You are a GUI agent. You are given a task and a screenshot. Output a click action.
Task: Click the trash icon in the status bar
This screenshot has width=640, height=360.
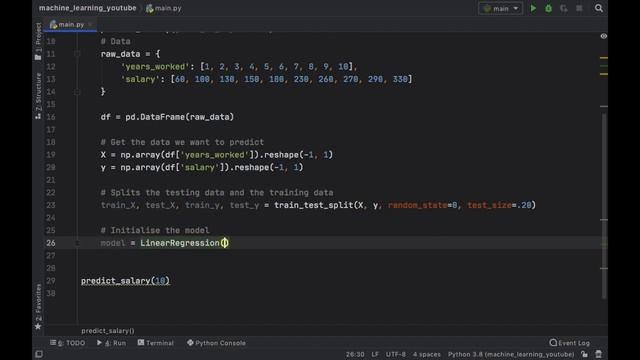tap(598, 354)
